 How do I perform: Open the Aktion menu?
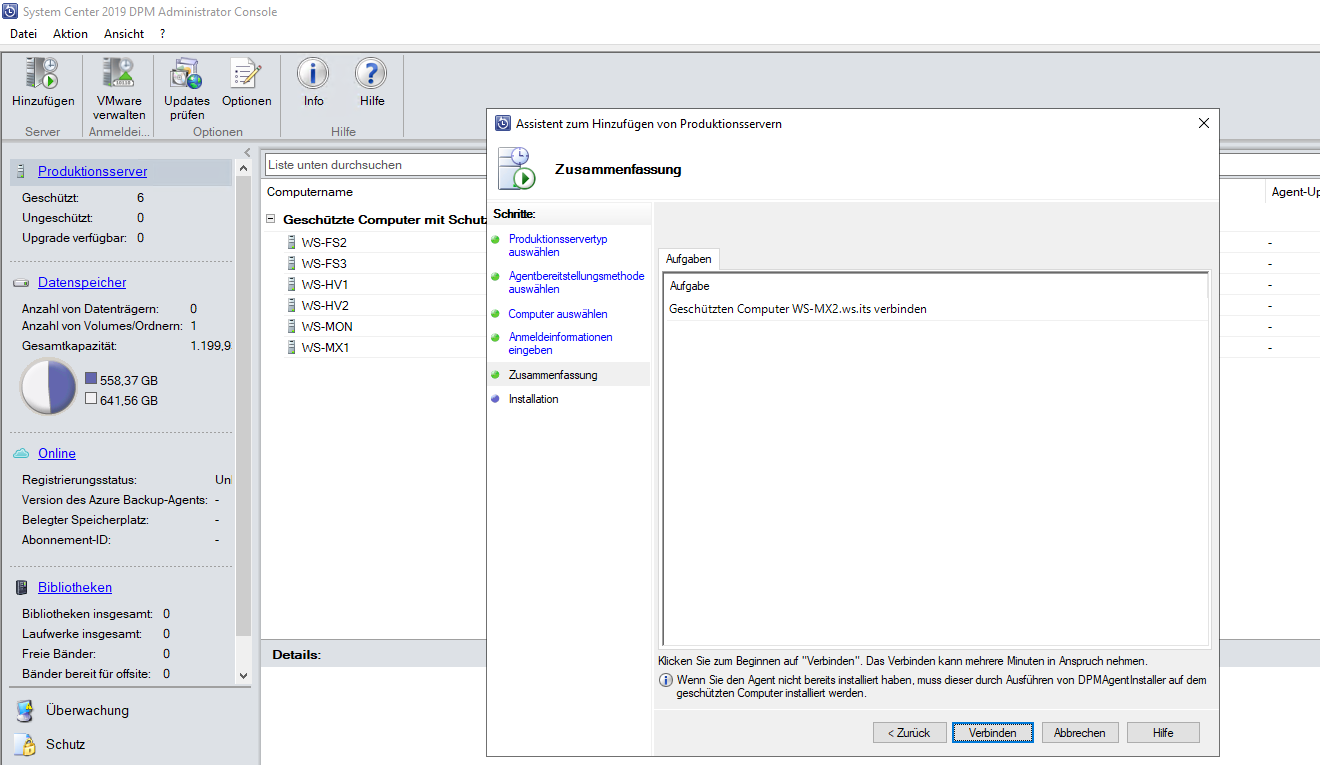(x=71, y=34)
